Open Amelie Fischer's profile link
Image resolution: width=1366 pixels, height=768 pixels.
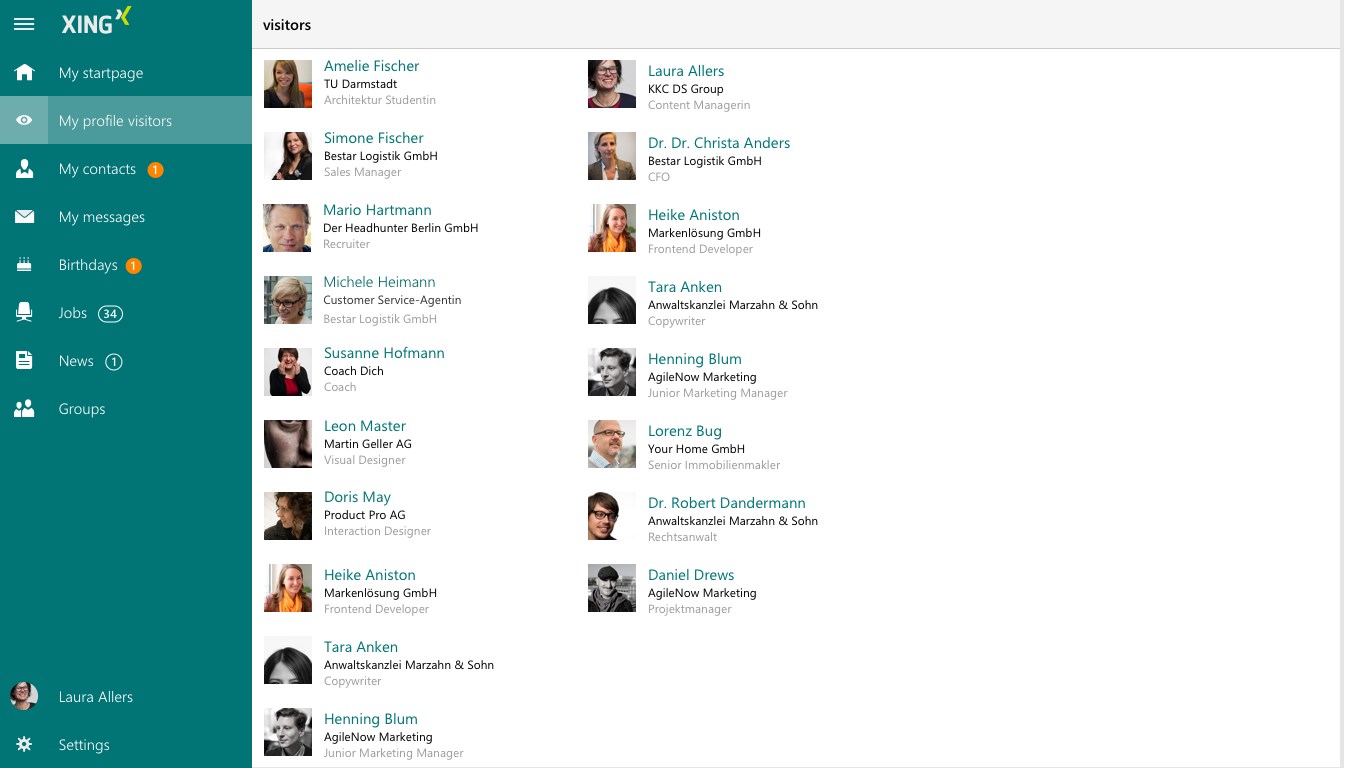tap(371, 65)
